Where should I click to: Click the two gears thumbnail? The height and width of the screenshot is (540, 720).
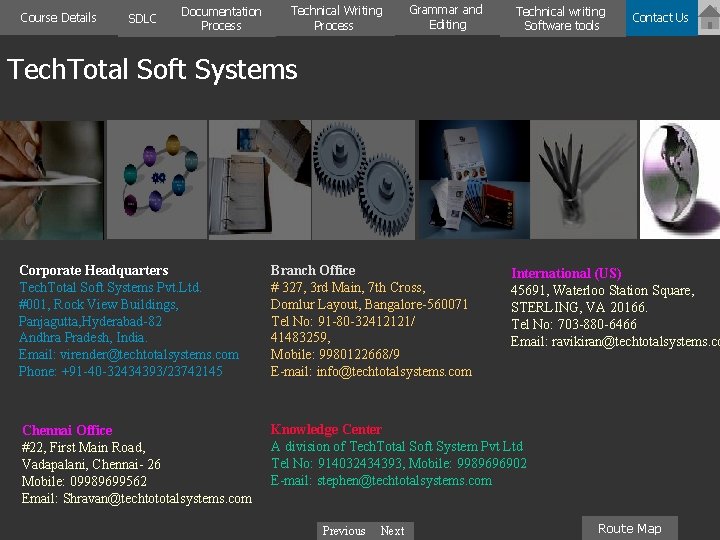click(x=363, y=180)
